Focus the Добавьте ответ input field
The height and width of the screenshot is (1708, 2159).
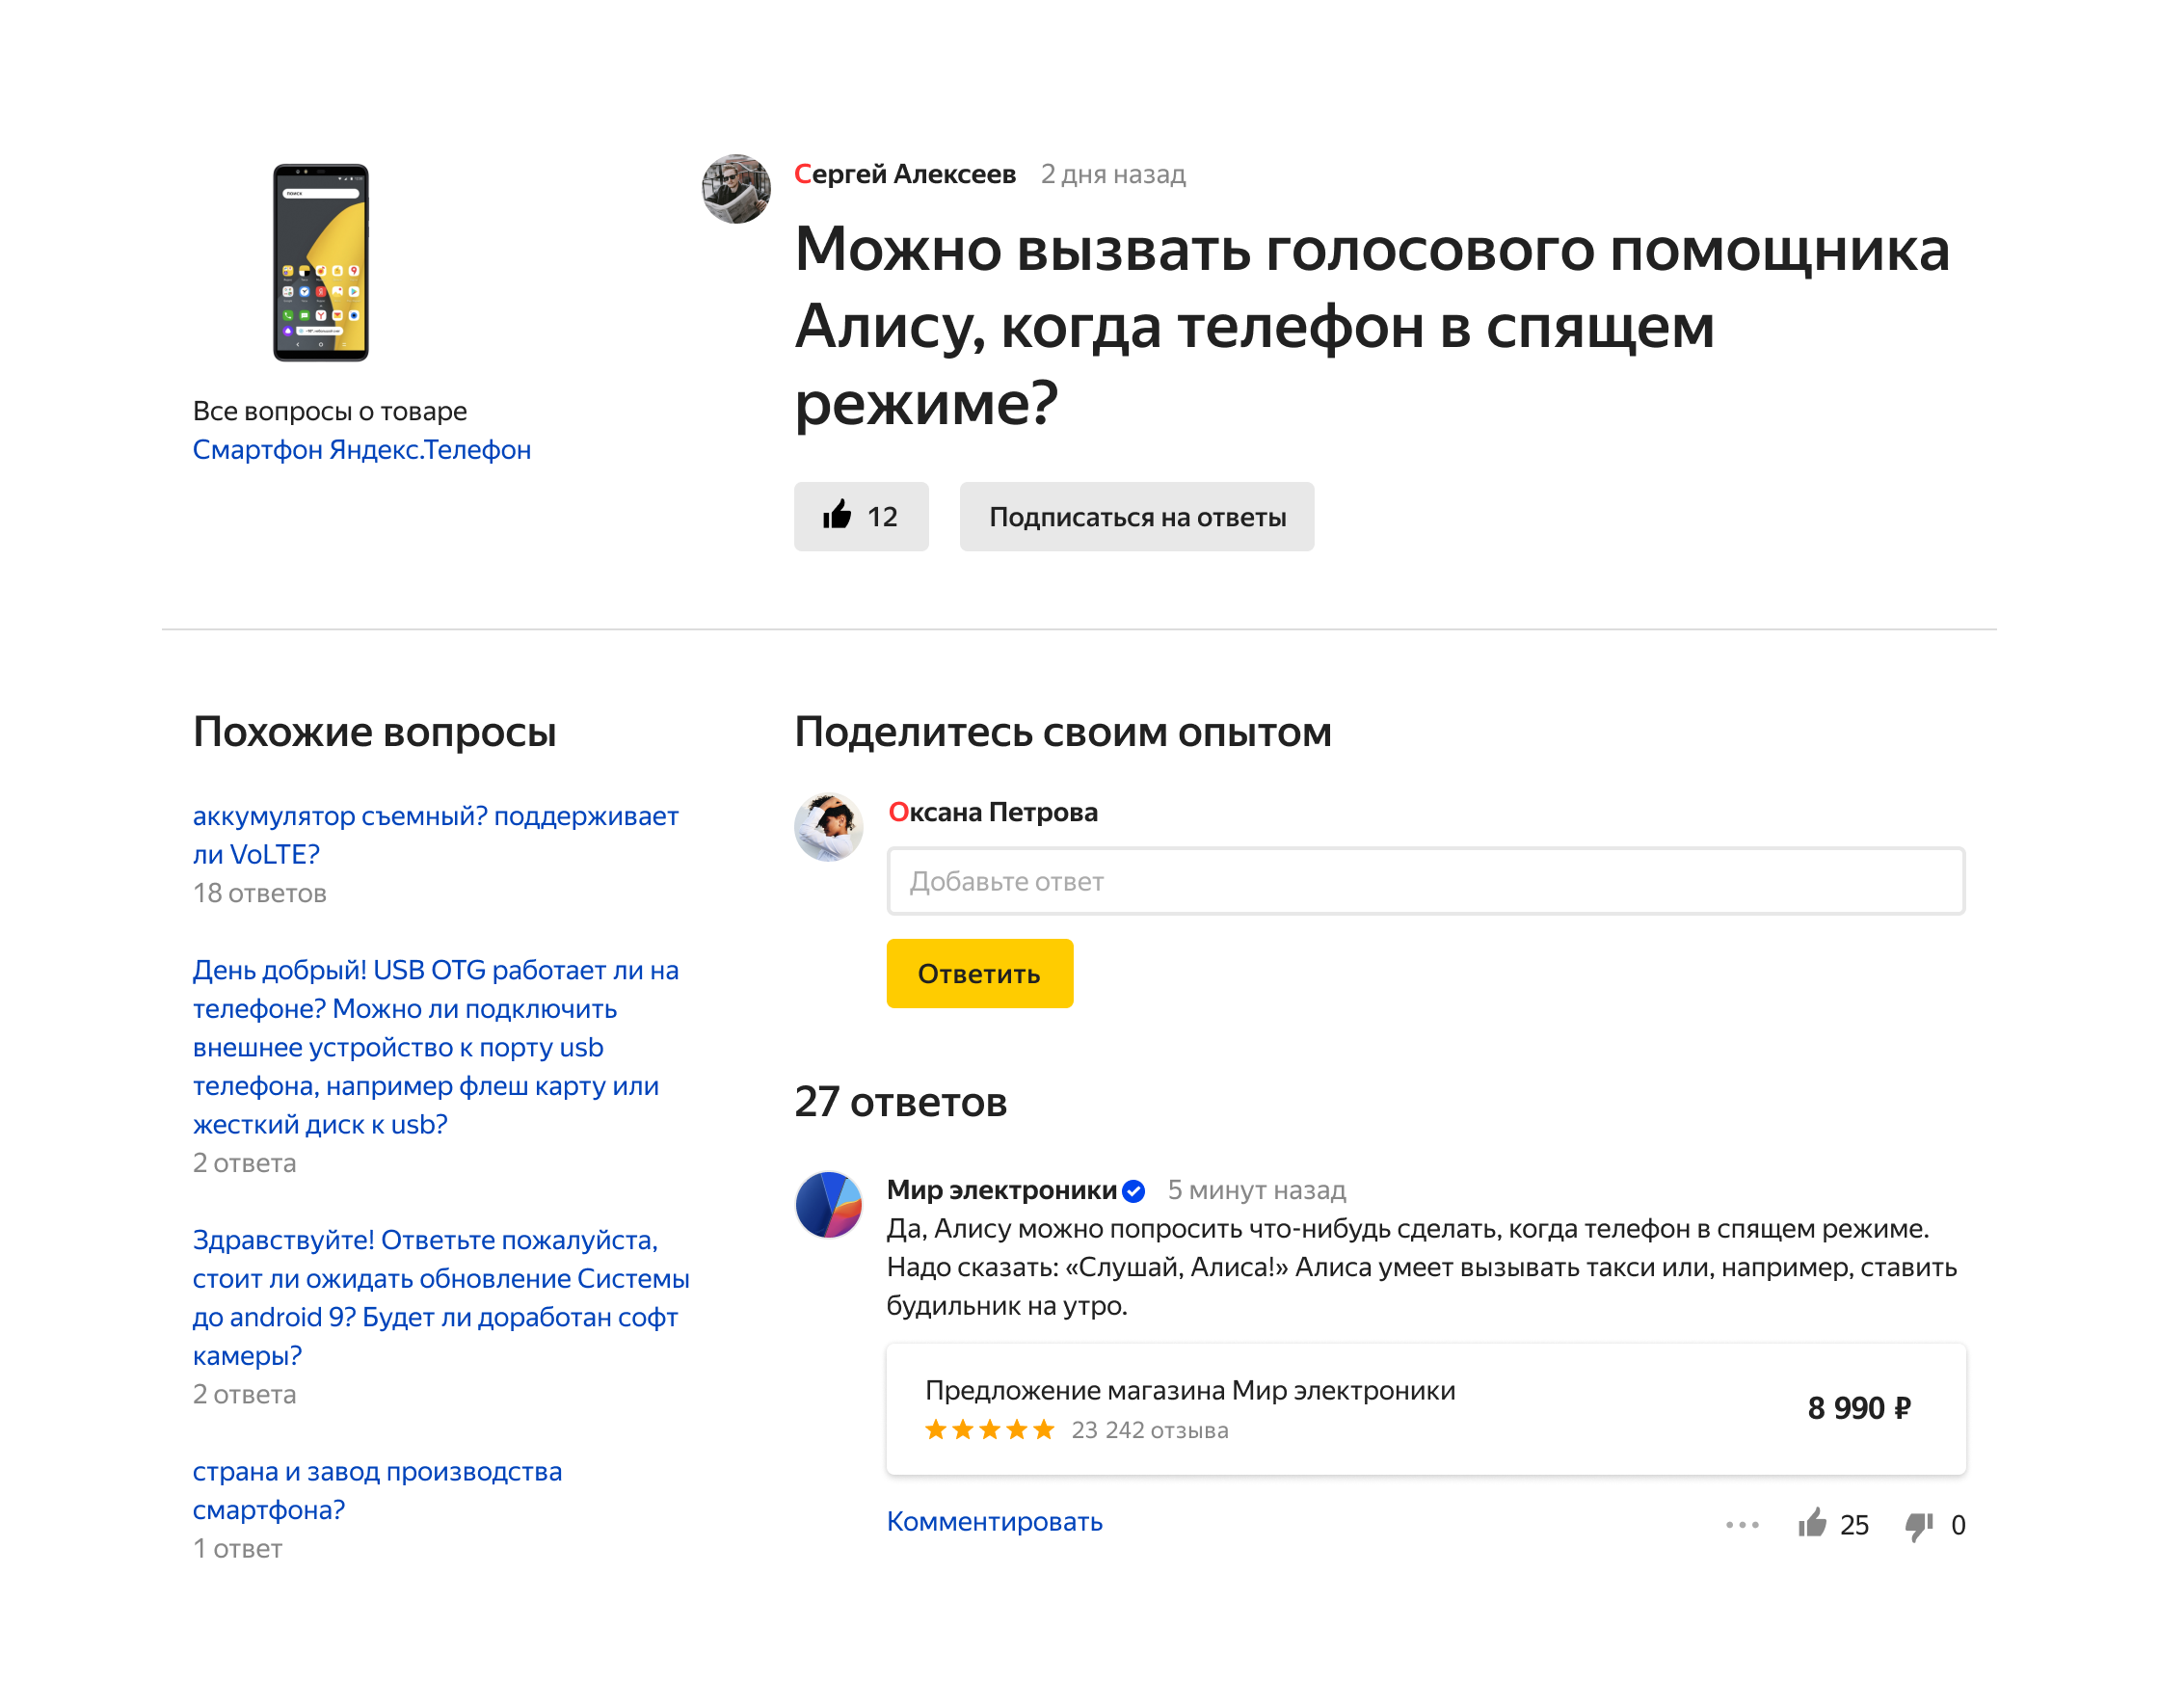(x=1425, y=881)
